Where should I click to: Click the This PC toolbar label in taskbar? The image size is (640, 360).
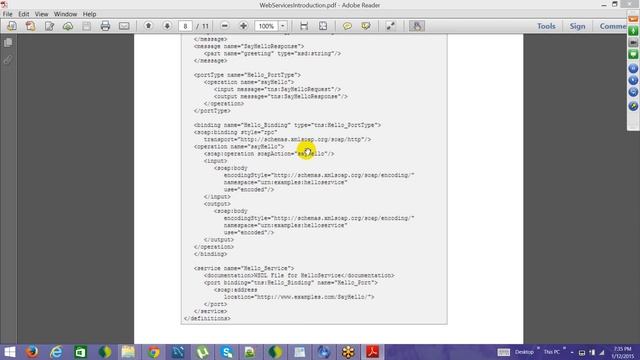pos(551,352)
